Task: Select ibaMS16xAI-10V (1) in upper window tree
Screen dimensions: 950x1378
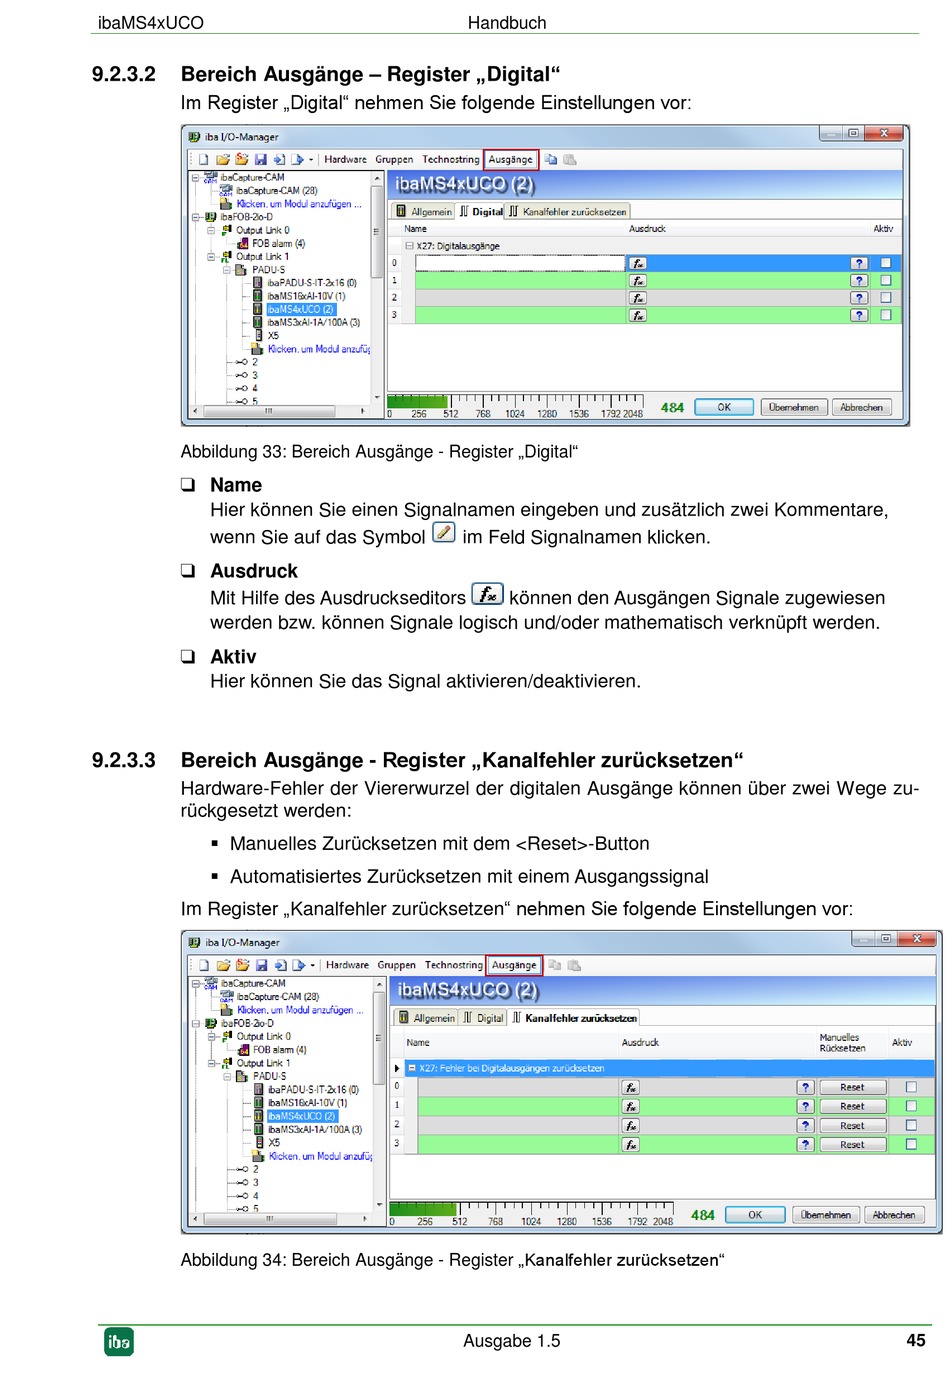Action: [x=306, y=297]
